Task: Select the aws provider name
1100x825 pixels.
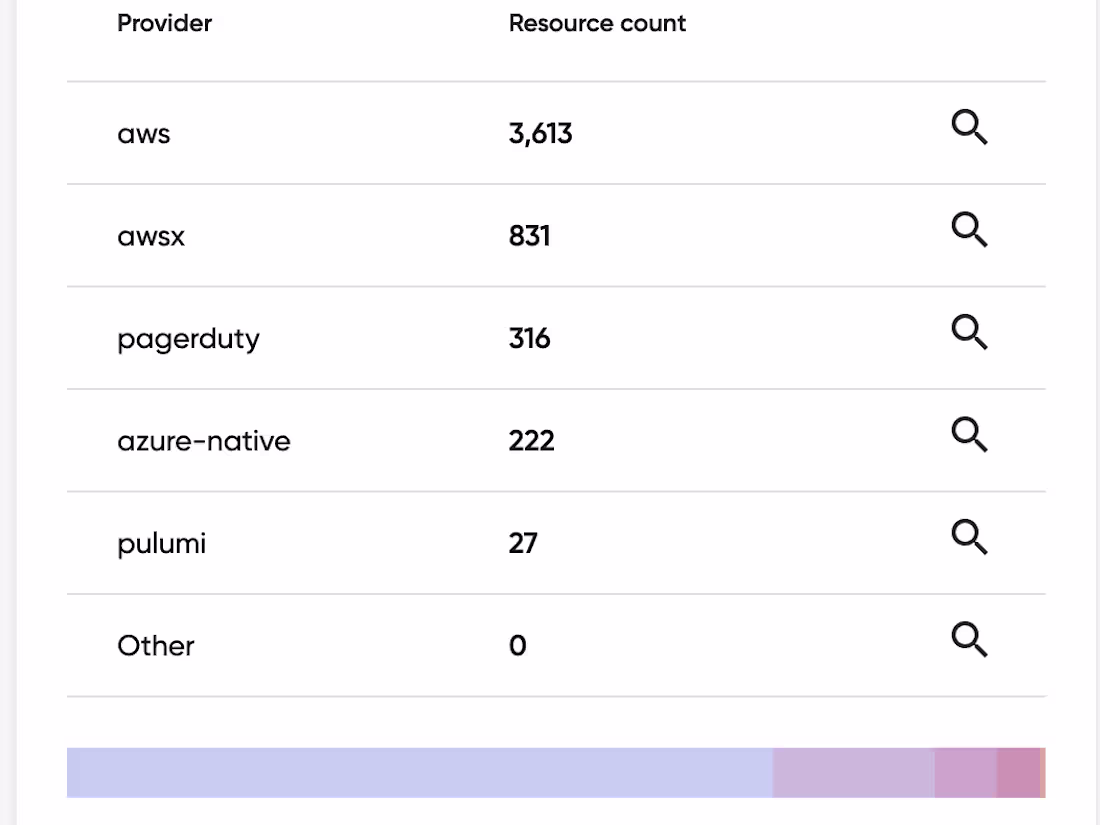Action: 144,134
